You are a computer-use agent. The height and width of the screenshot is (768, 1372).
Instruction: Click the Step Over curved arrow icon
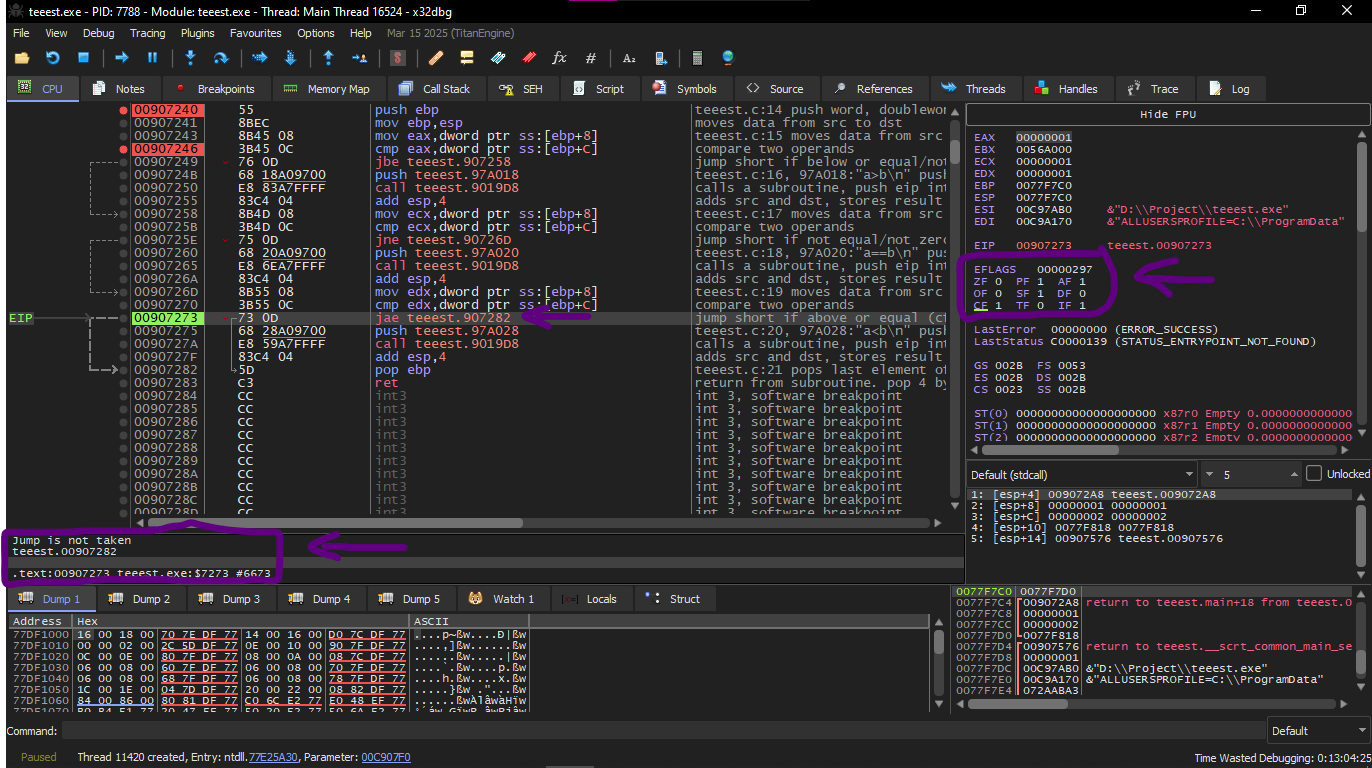click(x=222, y=58)
